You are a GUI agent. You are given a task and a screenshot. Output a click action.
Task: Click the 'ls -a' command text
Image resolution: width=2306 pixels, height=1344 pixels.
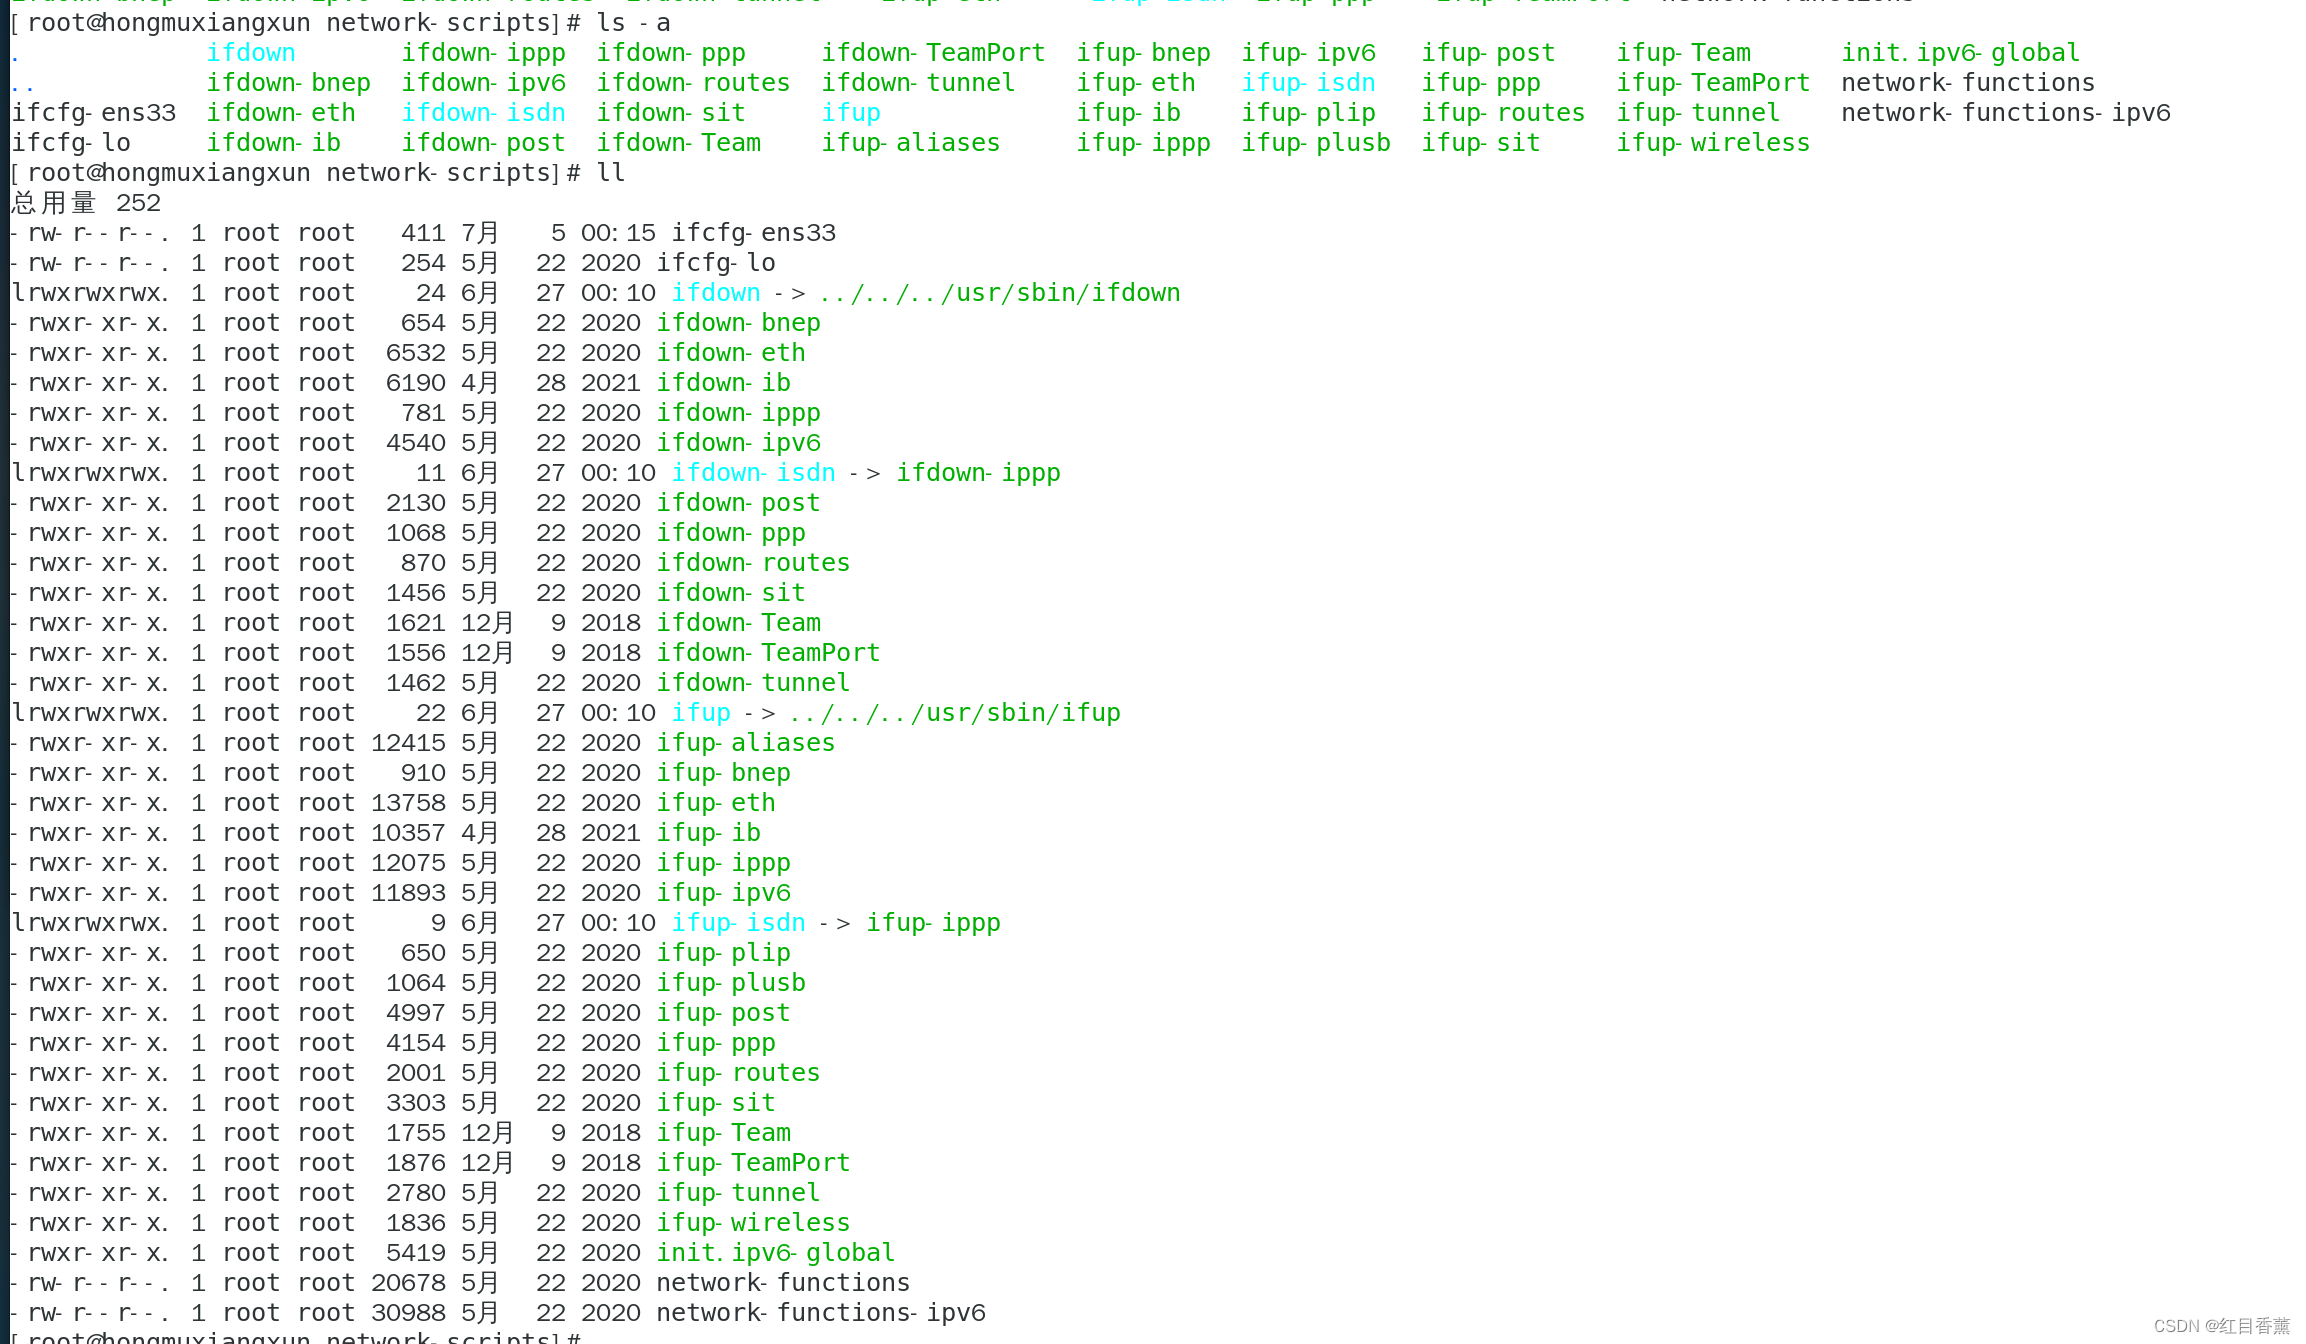point(633,23)
